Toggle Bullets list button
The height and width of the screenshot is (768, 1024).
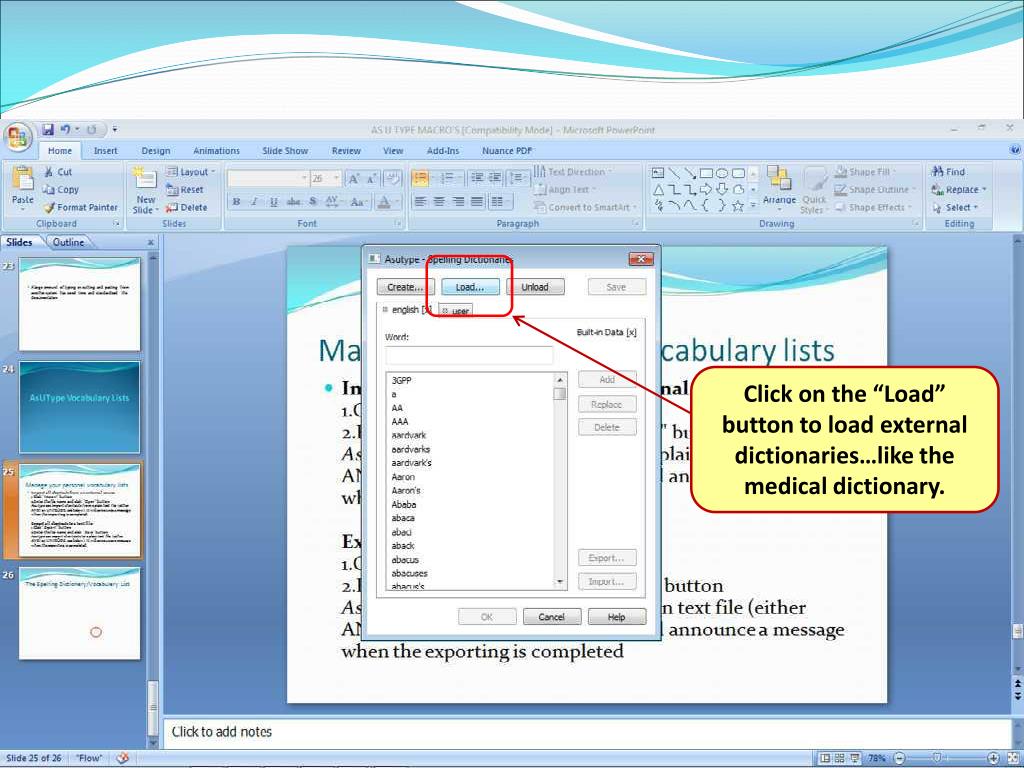[x=421, y=178]
